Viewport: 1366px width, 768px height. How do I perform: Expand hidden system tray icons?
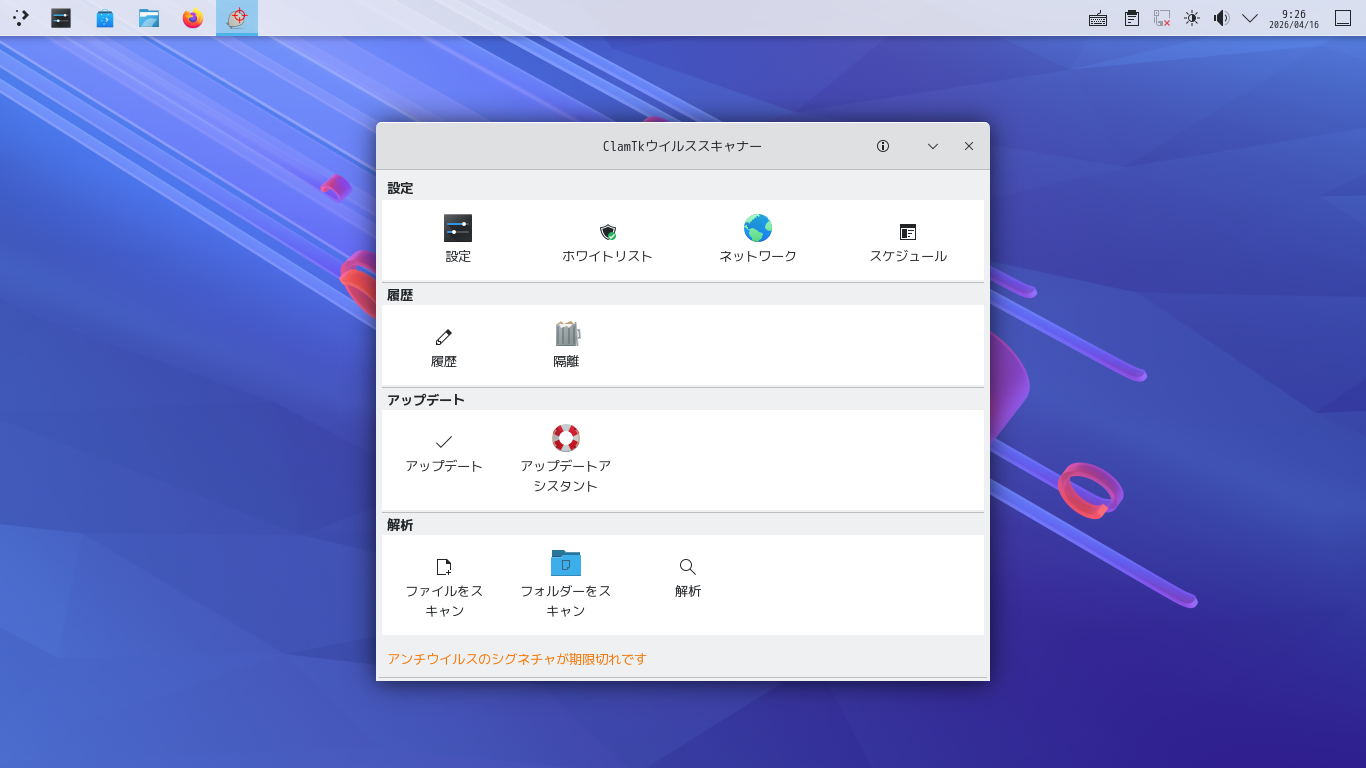(x=1250, y=18)
